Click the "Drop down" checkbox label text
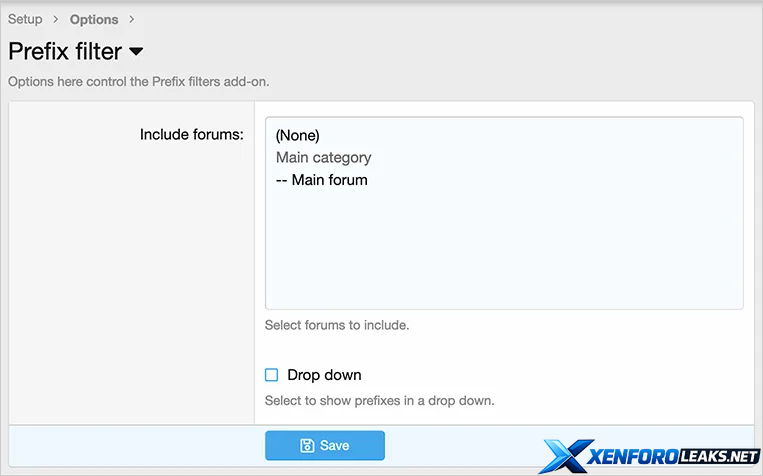The image size is (763, 476). 324,375
